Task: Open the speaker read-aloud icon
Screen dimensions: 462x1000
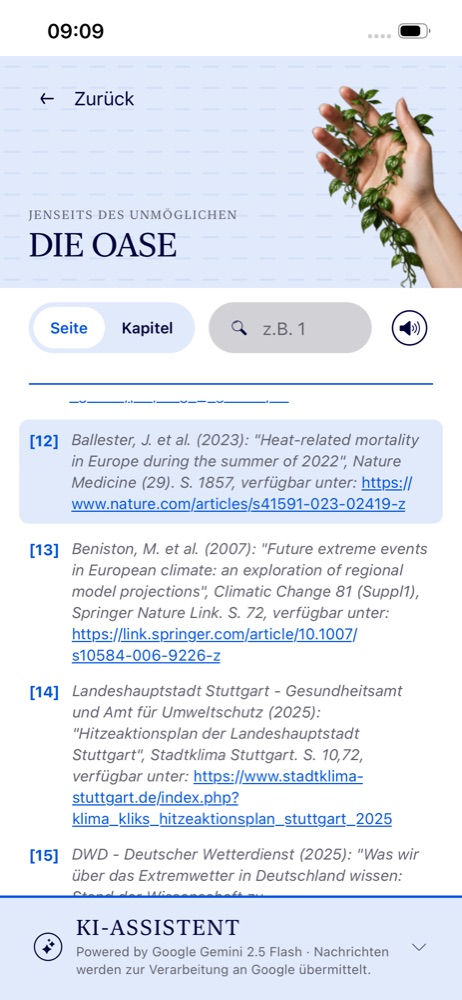Action: coord(409,328)
